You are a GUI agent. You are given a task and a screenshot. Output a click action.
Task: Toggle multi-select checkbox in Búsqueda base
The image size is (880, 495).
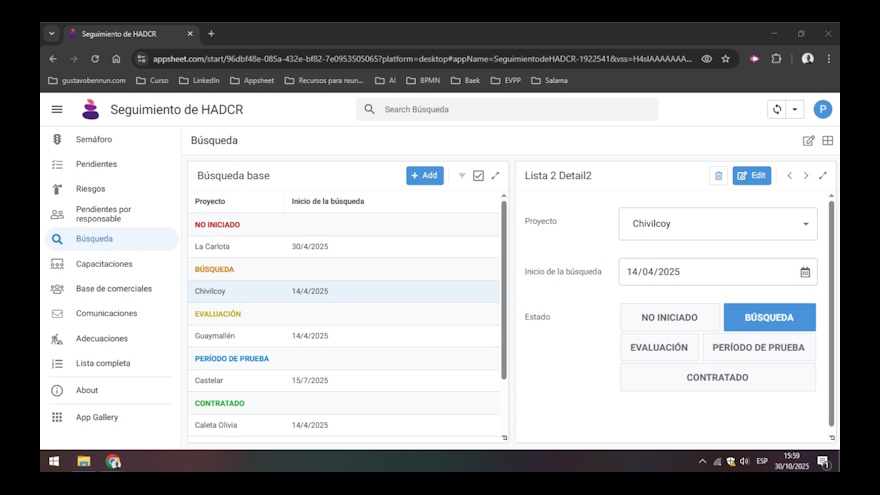(x=478, y=176)
